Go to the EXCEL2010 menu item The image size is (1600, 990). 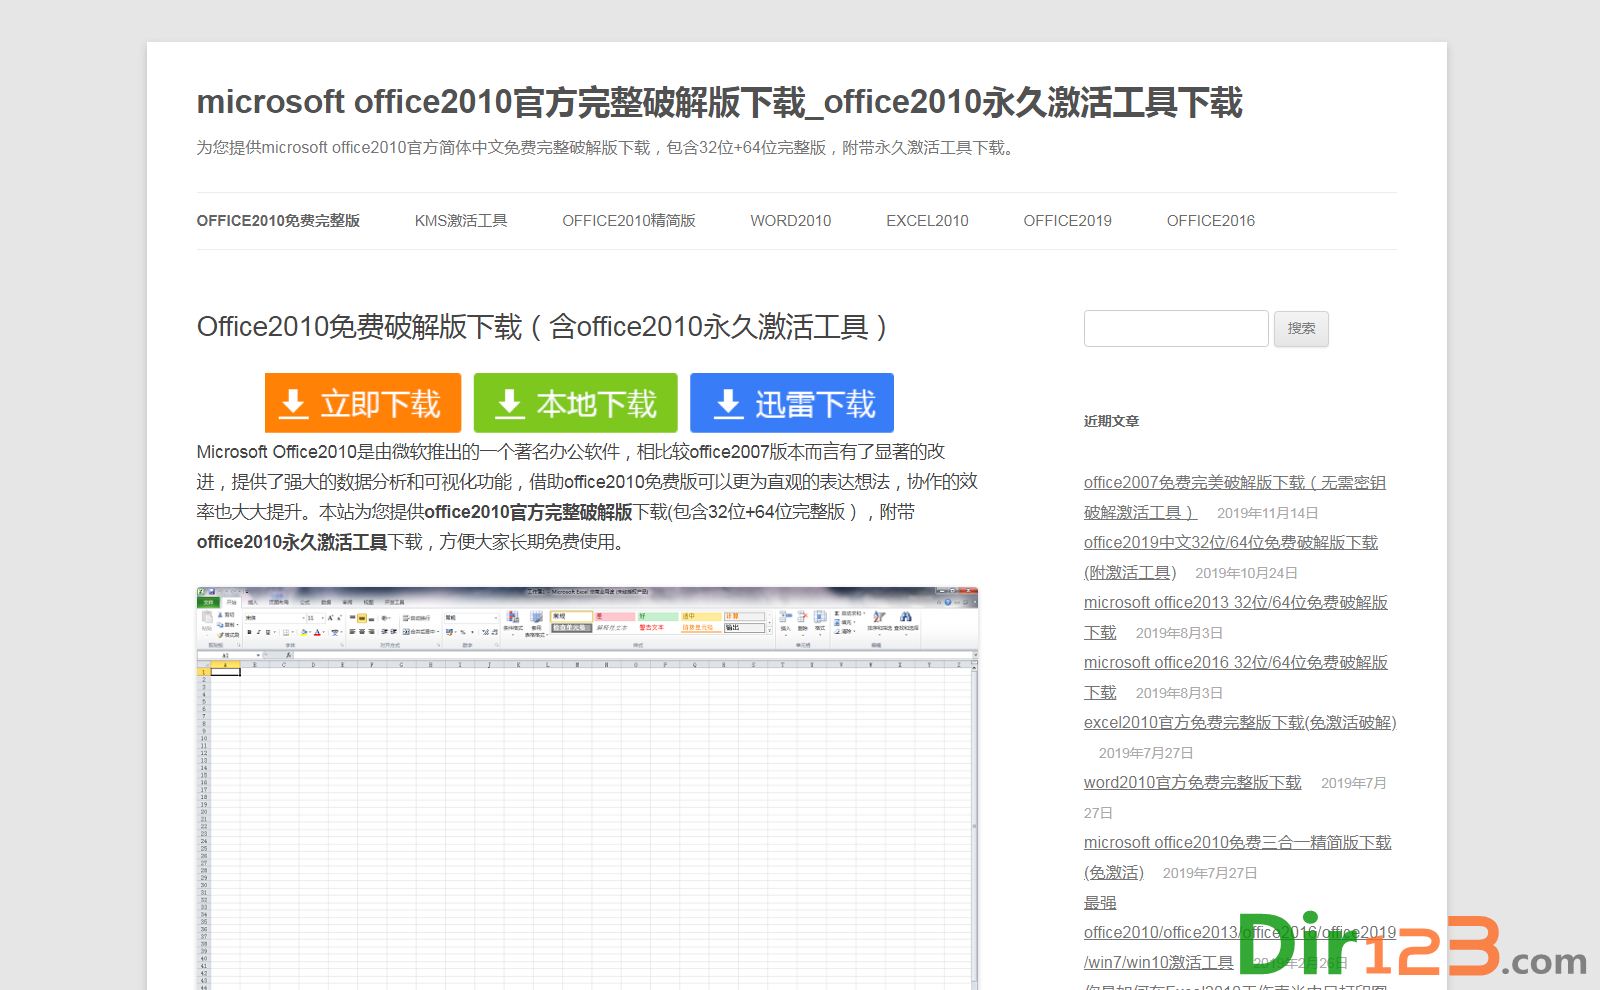coord(927,221)
